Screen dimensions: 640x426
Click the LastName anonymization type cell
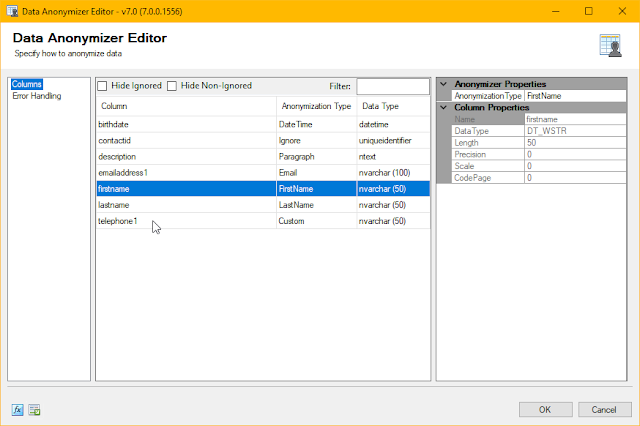316,205
